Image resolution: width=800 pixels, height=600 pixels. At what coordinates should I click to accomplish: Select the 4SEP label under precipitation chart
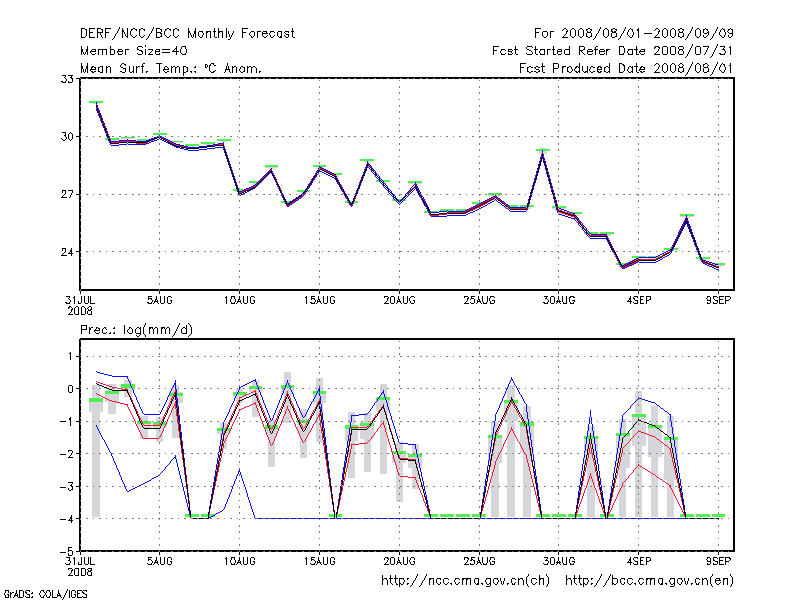click(639, 560)
